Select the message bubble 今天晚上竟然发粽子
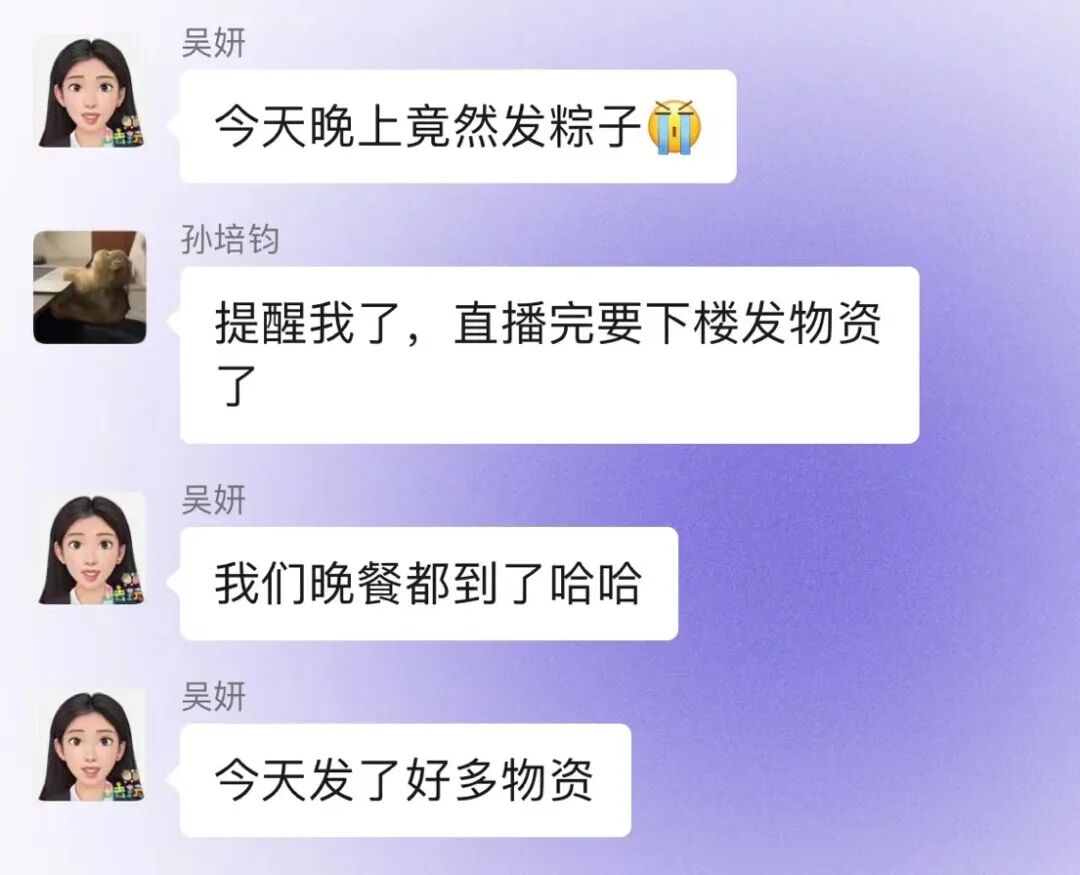The height and width of the screenshot is (875, 1080). tap(458, 126)
